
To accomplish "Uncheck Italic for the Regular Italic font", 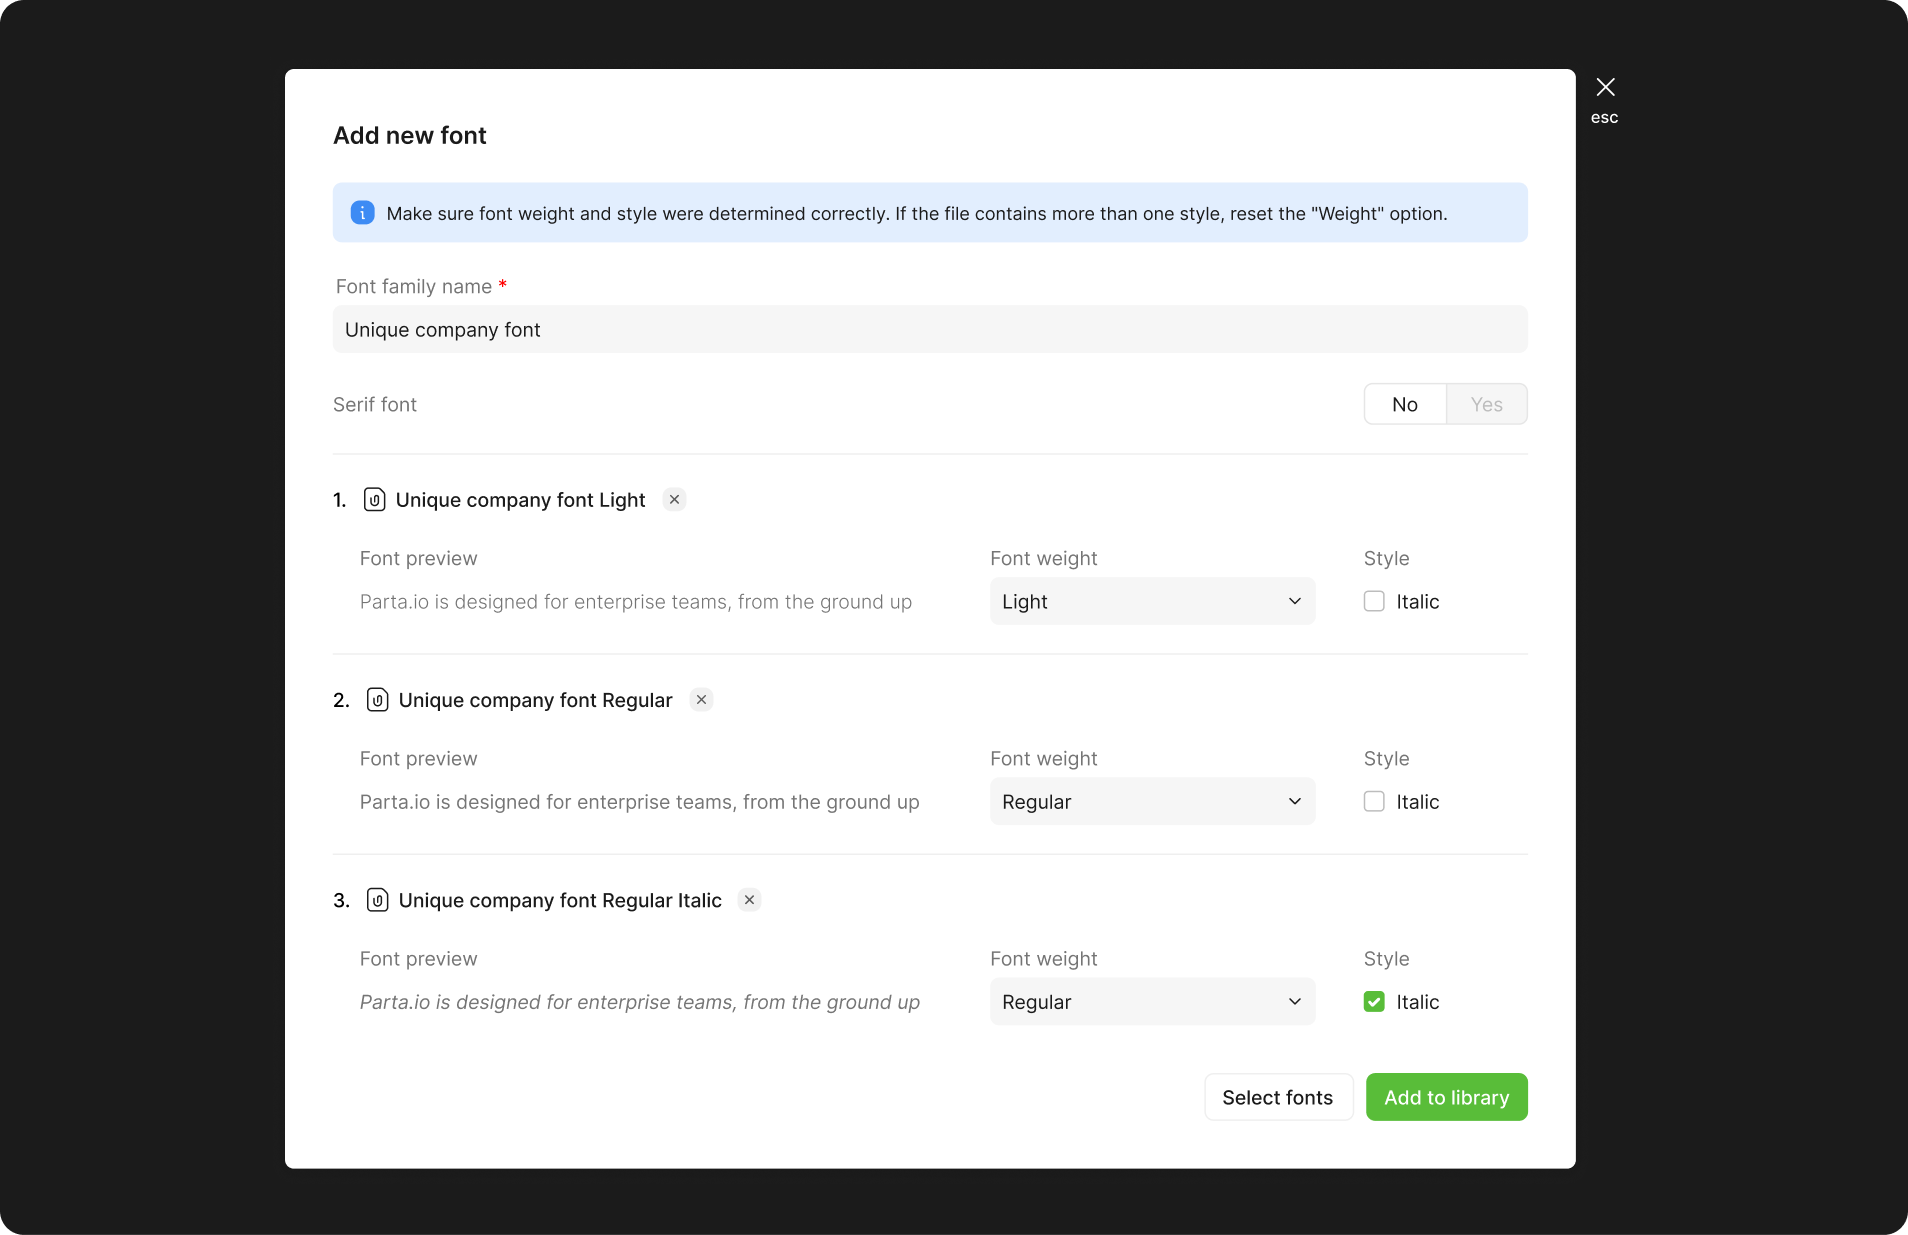I will [x=1374, y=1002].
